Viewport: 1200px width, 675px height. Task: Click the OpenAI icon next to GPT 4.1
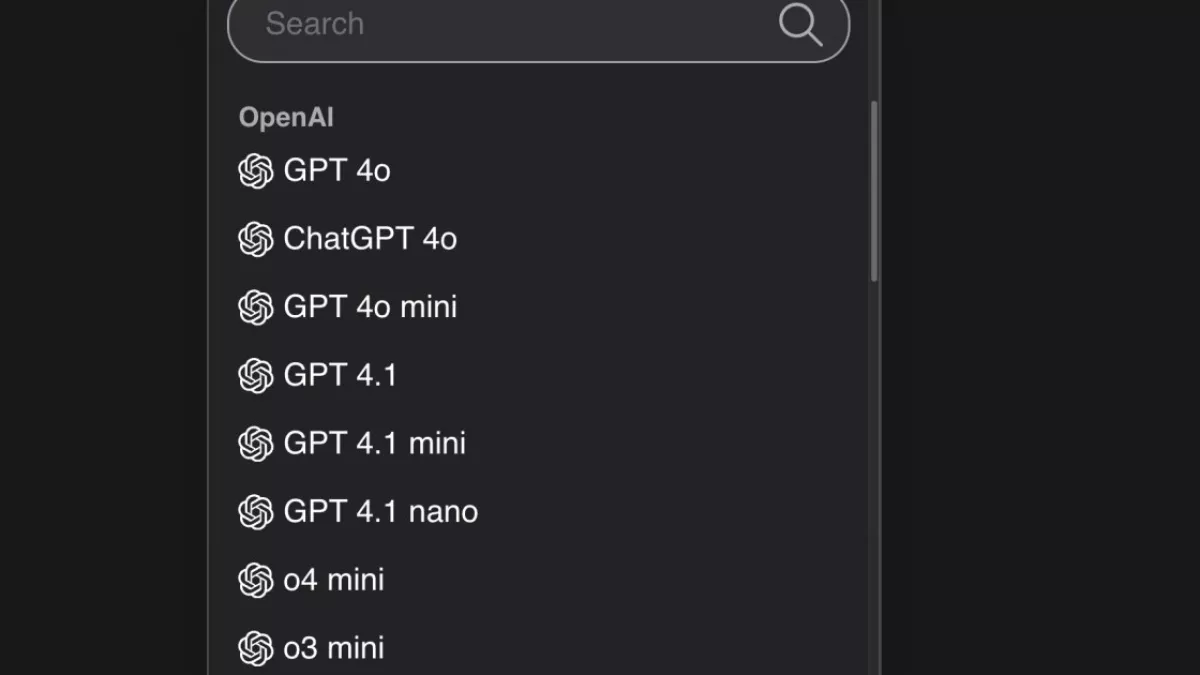(256, 375)
